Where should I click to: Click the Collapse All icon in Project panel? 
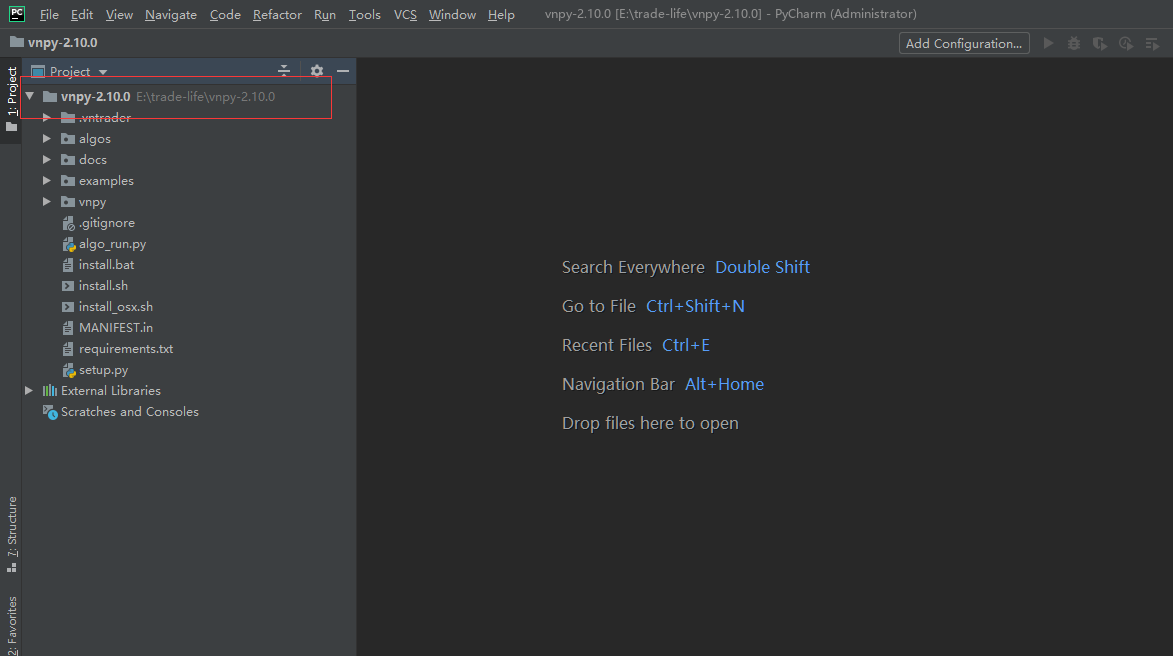point(284,70)
